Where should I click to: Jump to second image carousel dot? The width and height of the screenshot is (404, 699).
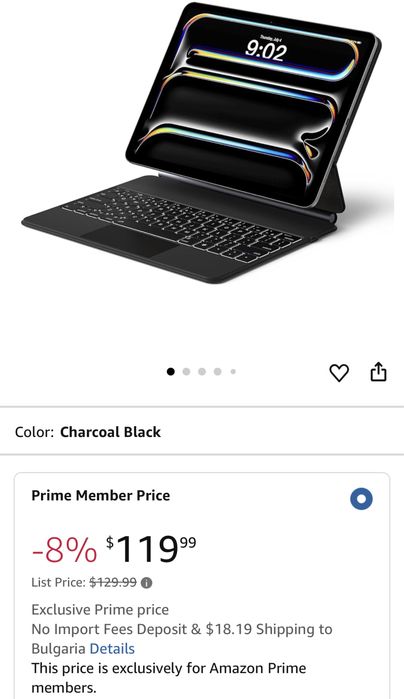186,371
